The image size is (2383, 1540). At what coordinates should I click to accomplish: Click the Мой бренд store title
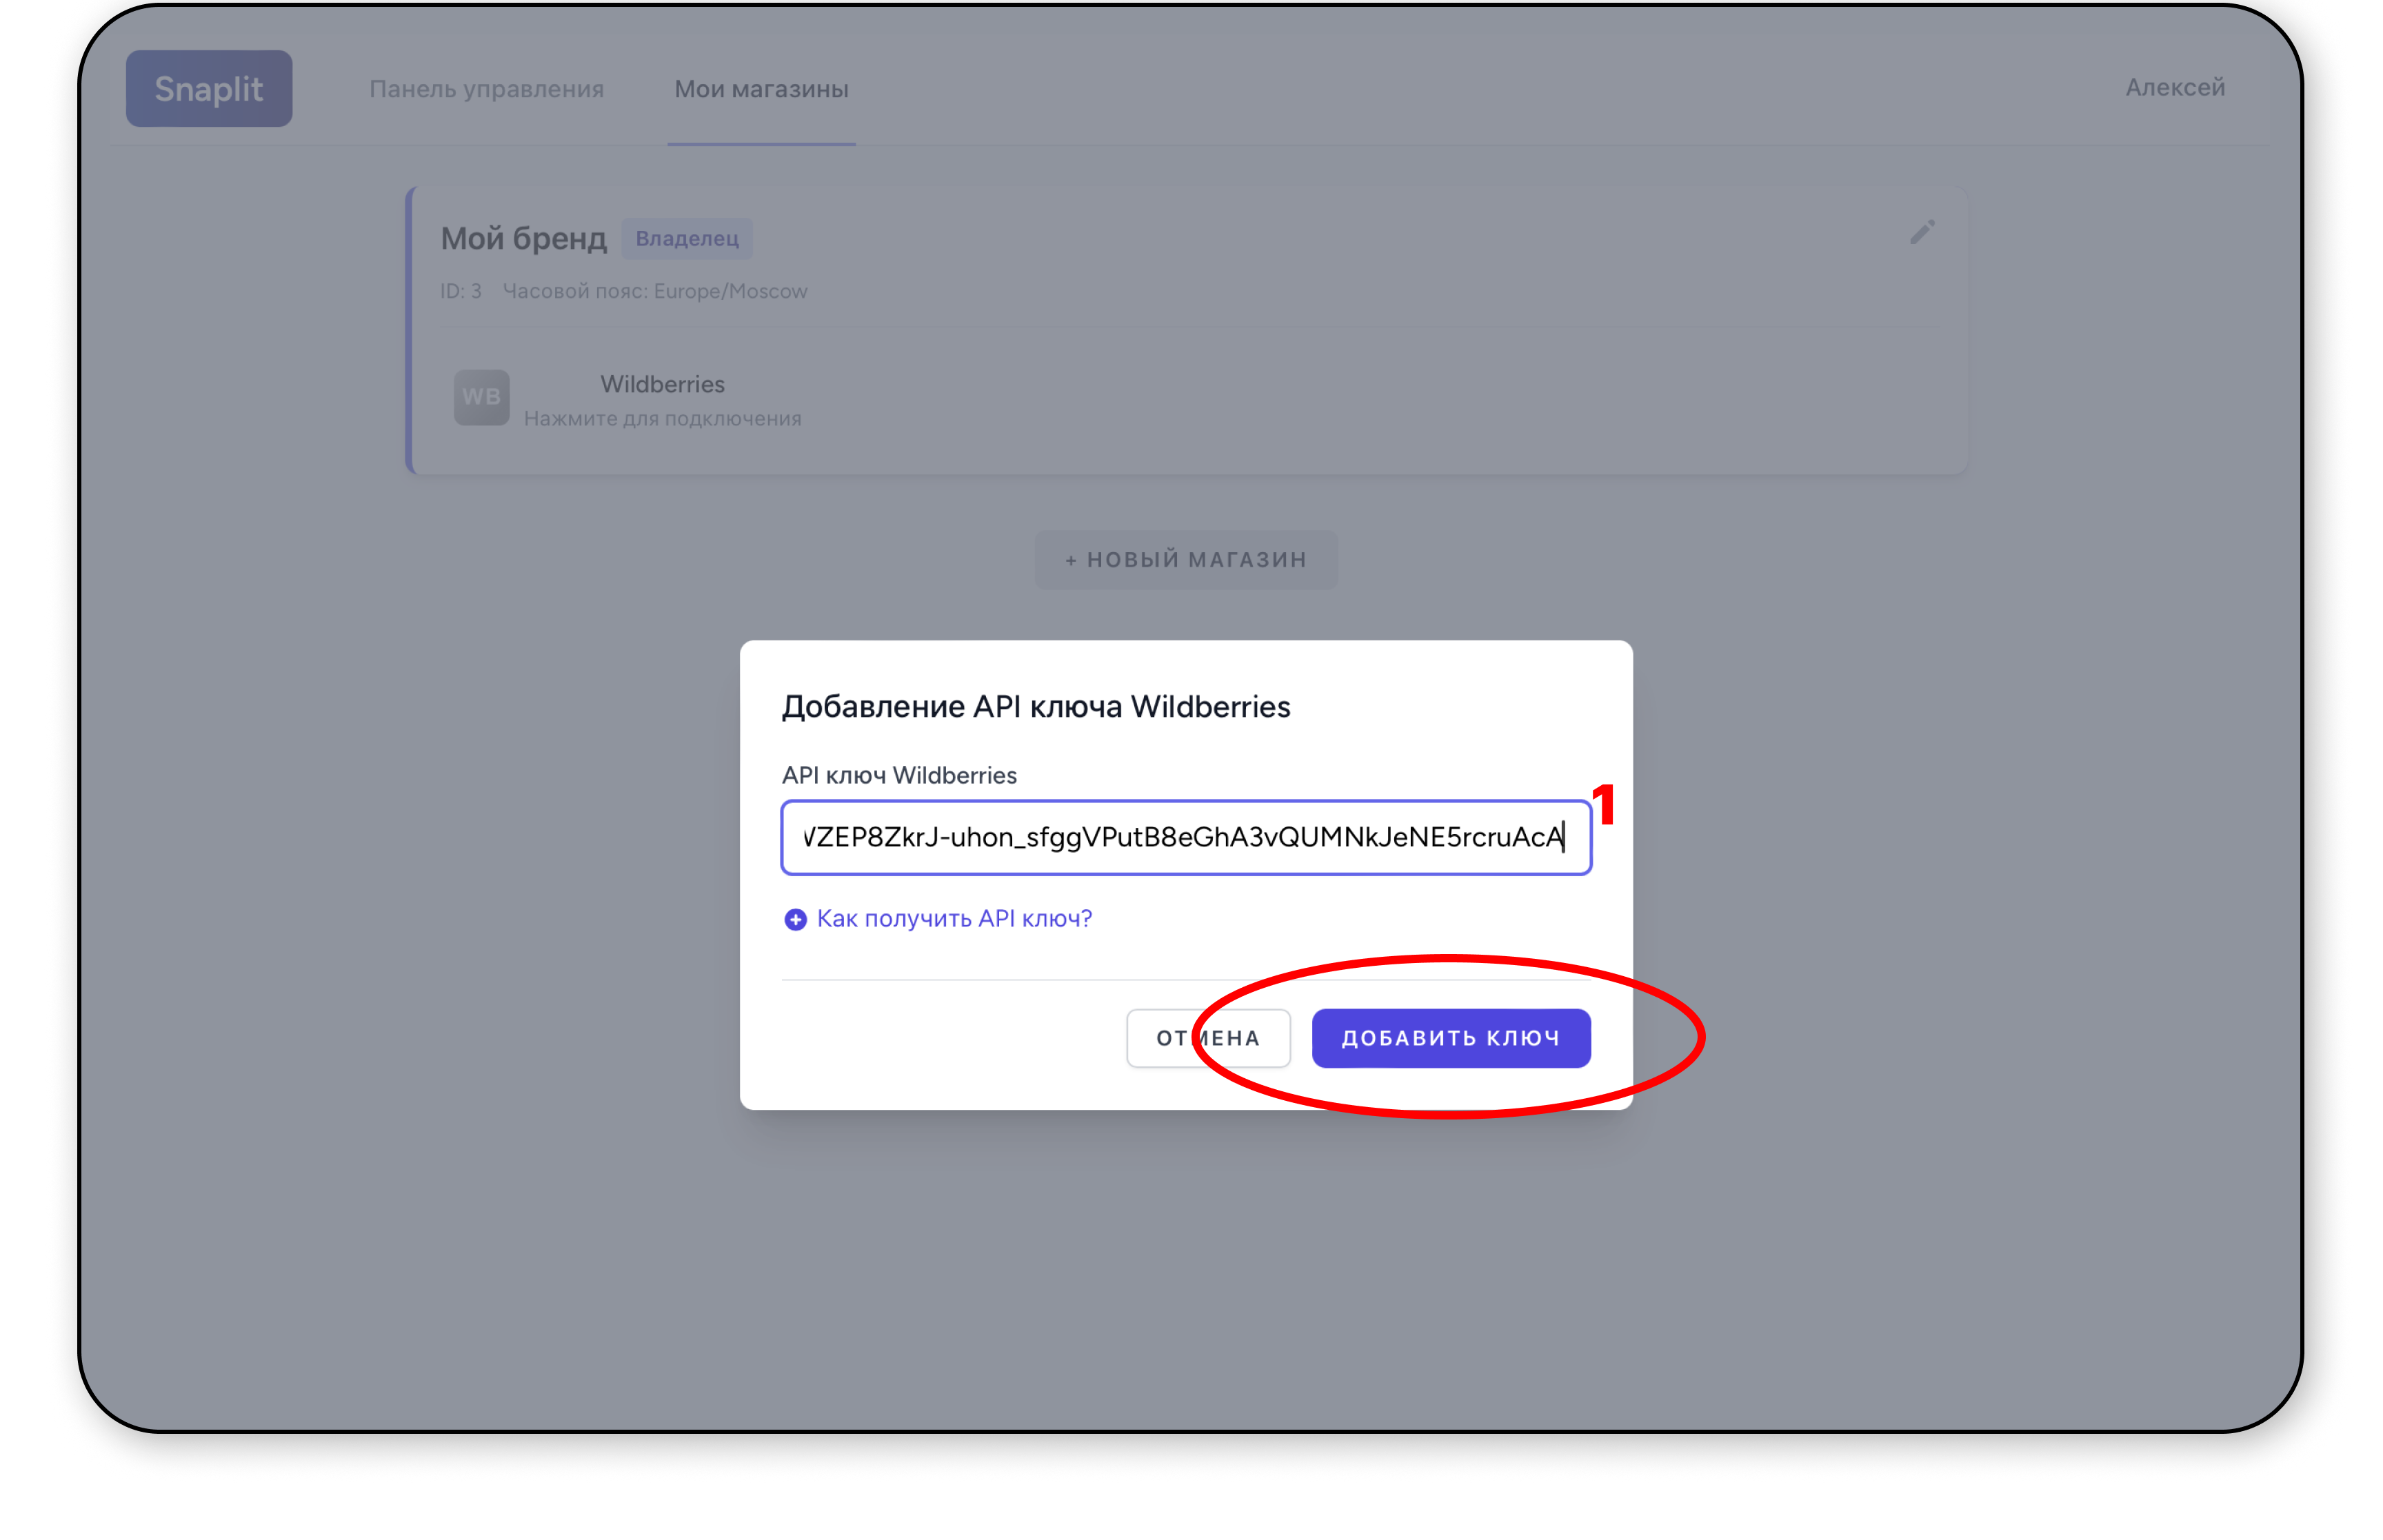(x=523, y=239)
